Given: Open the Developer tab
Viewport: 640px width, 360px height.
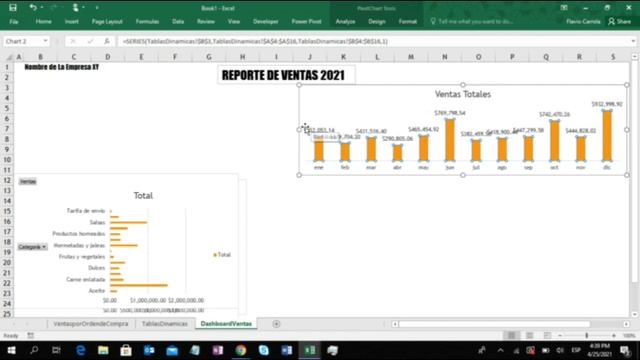Looking at the screenshot, I should click(266, 21).
